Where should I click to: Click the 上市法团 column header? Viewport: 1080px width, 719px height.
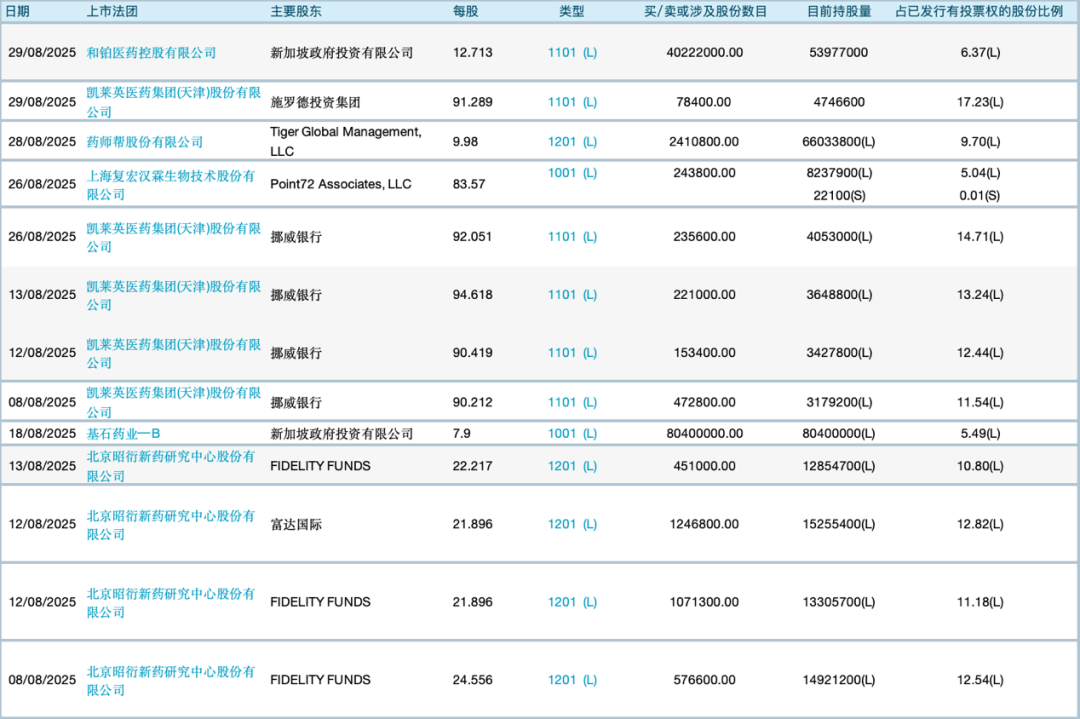coord(111,12)
